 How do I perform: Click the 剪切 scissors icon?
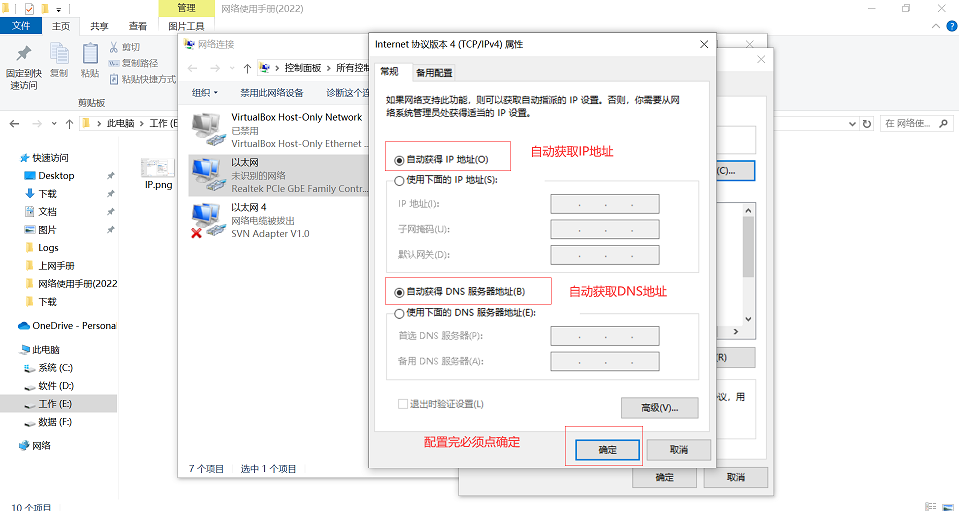point(114,47)
